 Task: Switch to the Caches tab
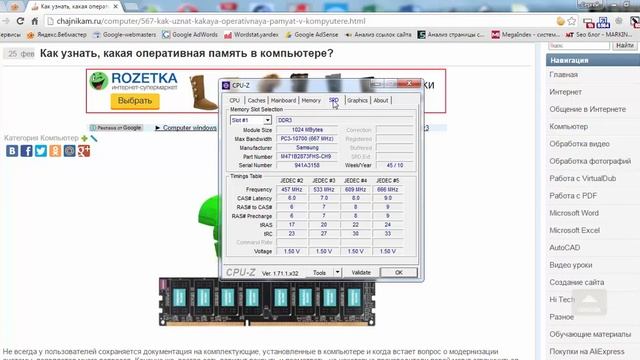[x=256, y=100]
